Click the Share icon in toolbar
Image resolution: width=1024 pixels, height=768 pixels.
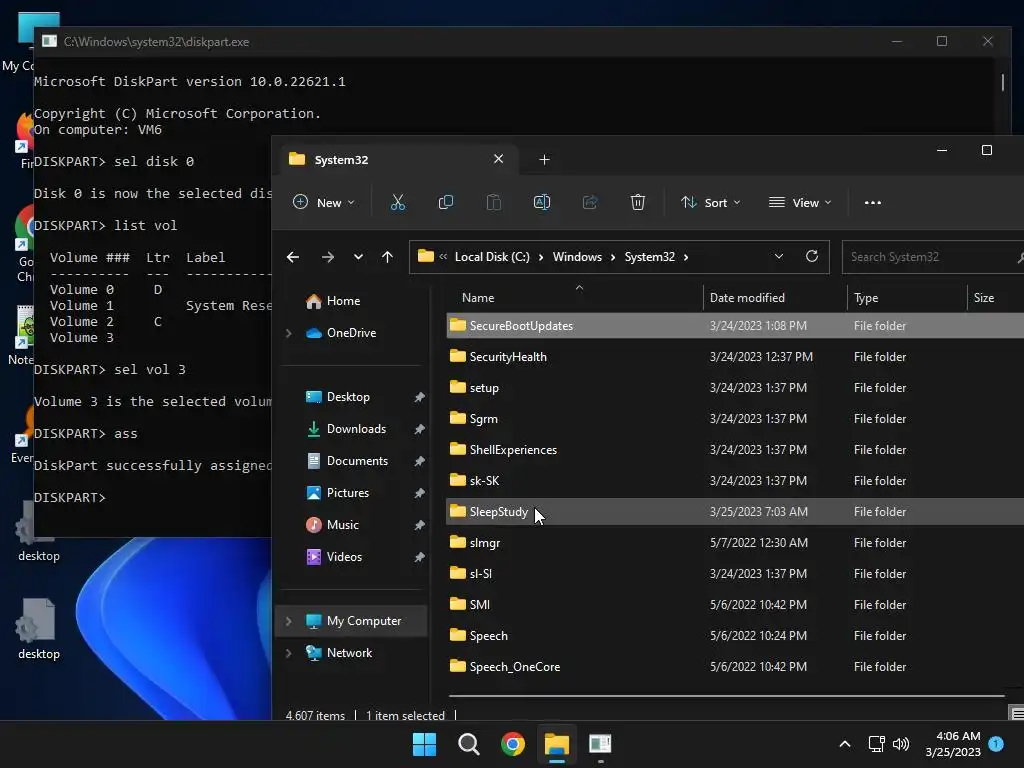click(590, 202)
